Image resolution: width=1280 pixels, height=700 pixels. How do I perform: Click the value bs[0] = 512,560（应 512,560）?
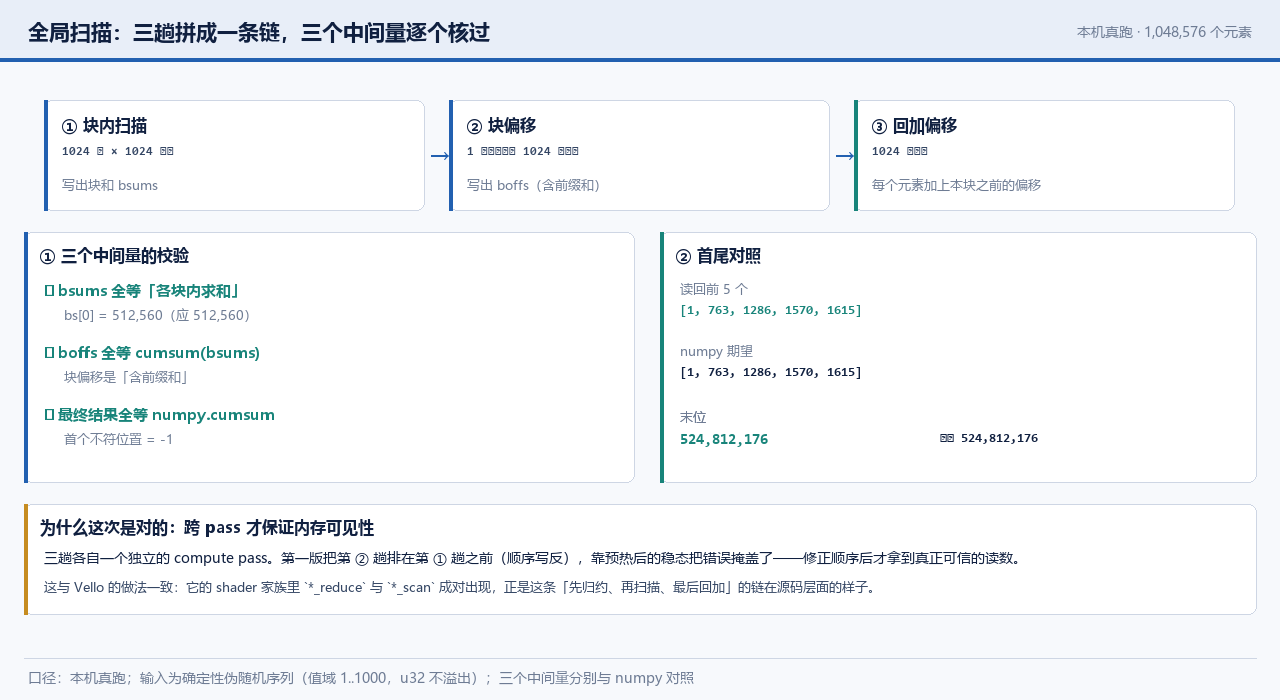(x=160, y=315)
